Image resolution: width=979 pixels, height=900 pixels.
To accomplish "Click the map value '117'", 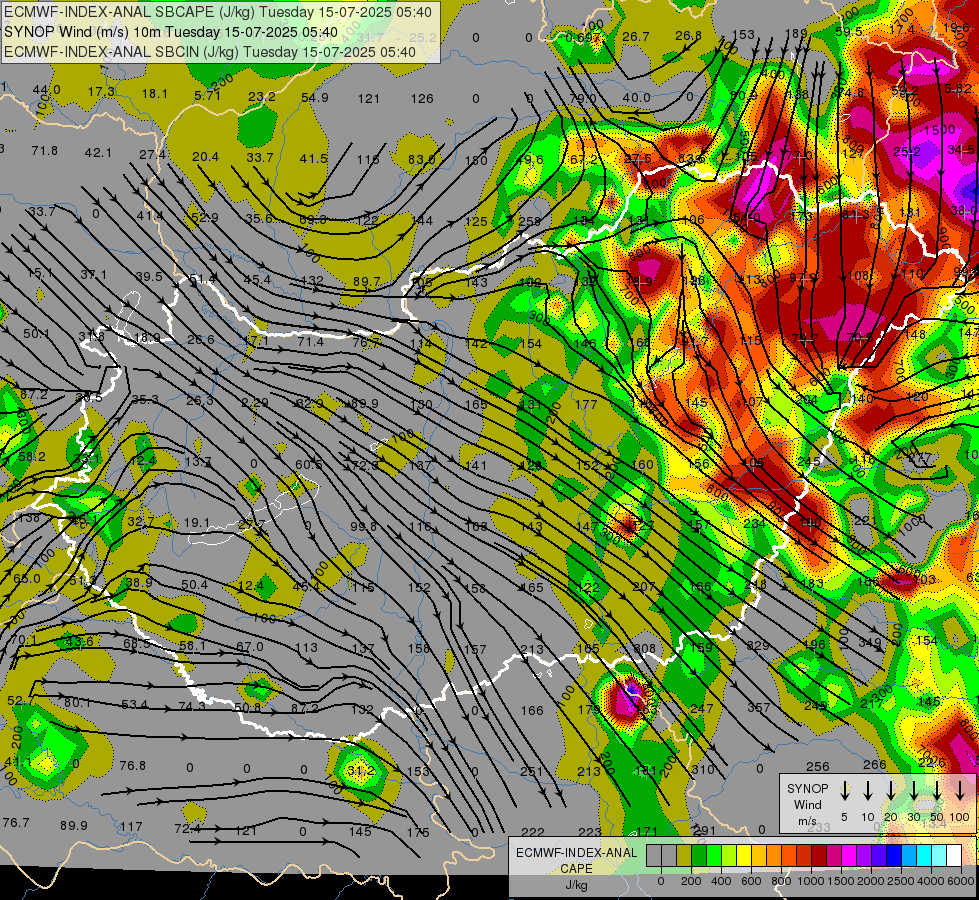I will coord(131,827).
